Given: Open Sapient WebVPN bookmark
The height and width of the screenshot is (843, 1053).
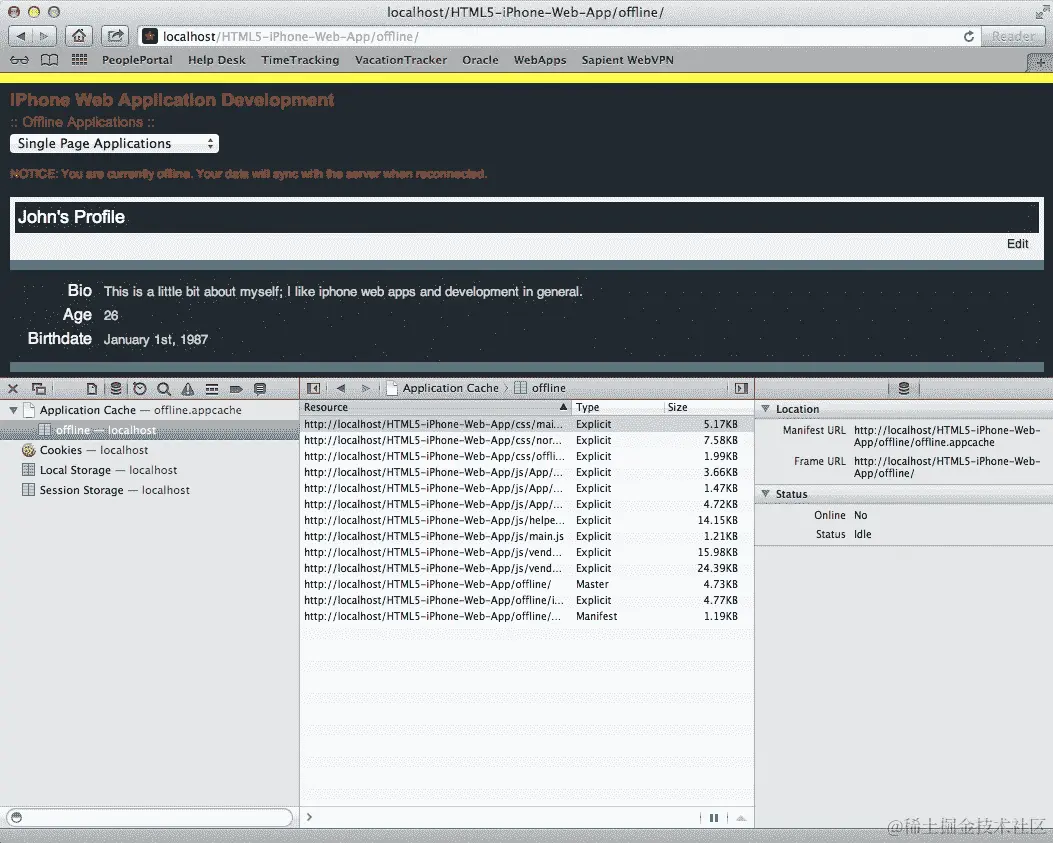Looking at the screenshot, I should point(627,60).
